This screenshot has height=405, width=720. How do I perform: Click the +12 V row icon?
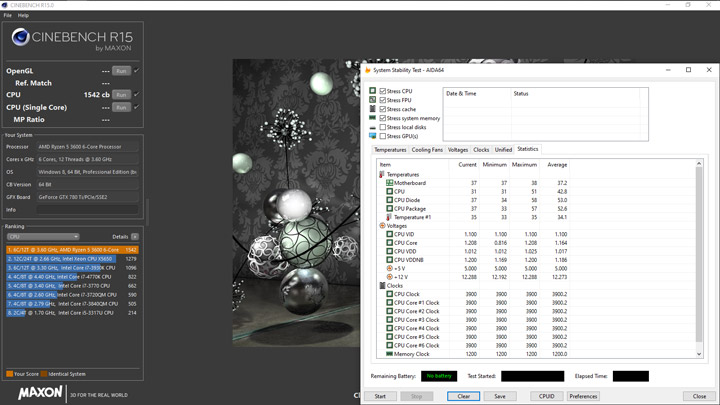[389, 277]
